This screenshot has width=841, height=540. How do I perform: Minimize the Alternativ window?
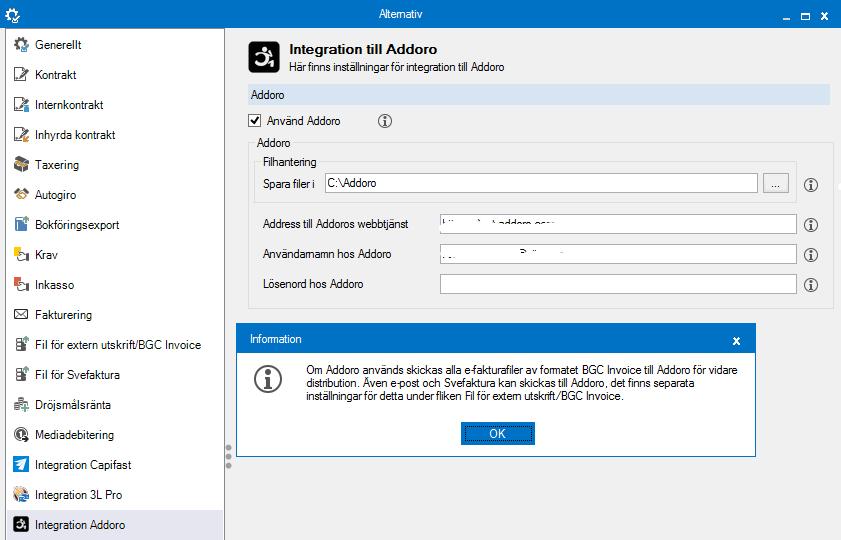click(x=786, y=17)
